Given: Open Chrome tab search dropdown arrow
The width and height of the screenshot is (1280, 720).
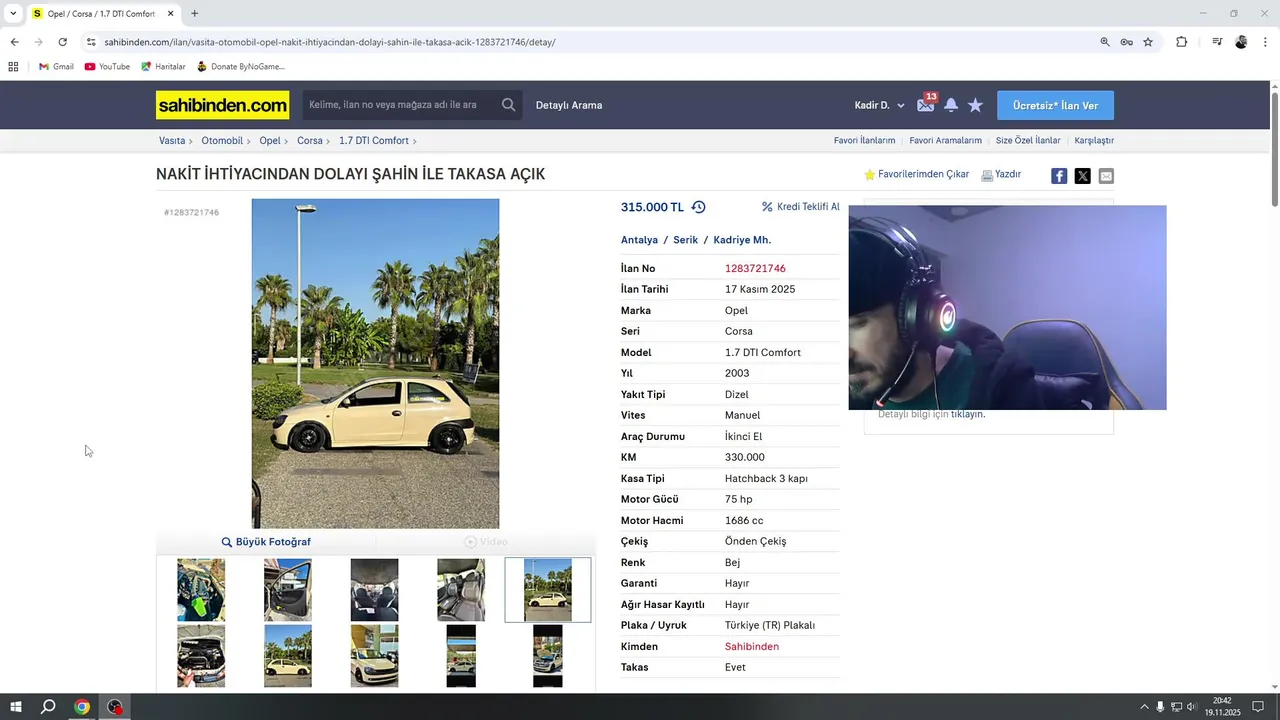Looking at the screenshot, I should (12, 14).
